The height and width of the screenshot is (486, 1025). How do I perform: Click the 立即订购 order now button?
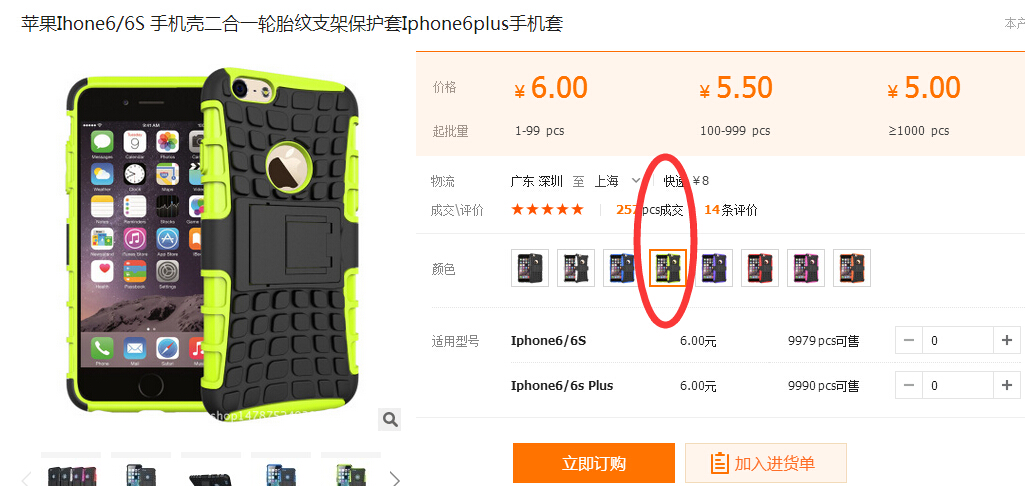[594, 464]
